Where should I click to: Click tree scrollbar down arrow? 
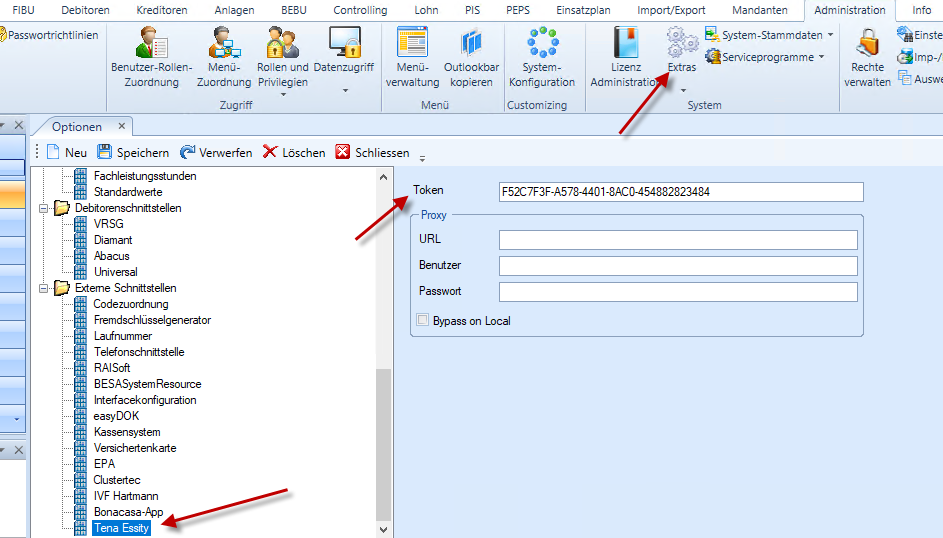click(384, 529)
